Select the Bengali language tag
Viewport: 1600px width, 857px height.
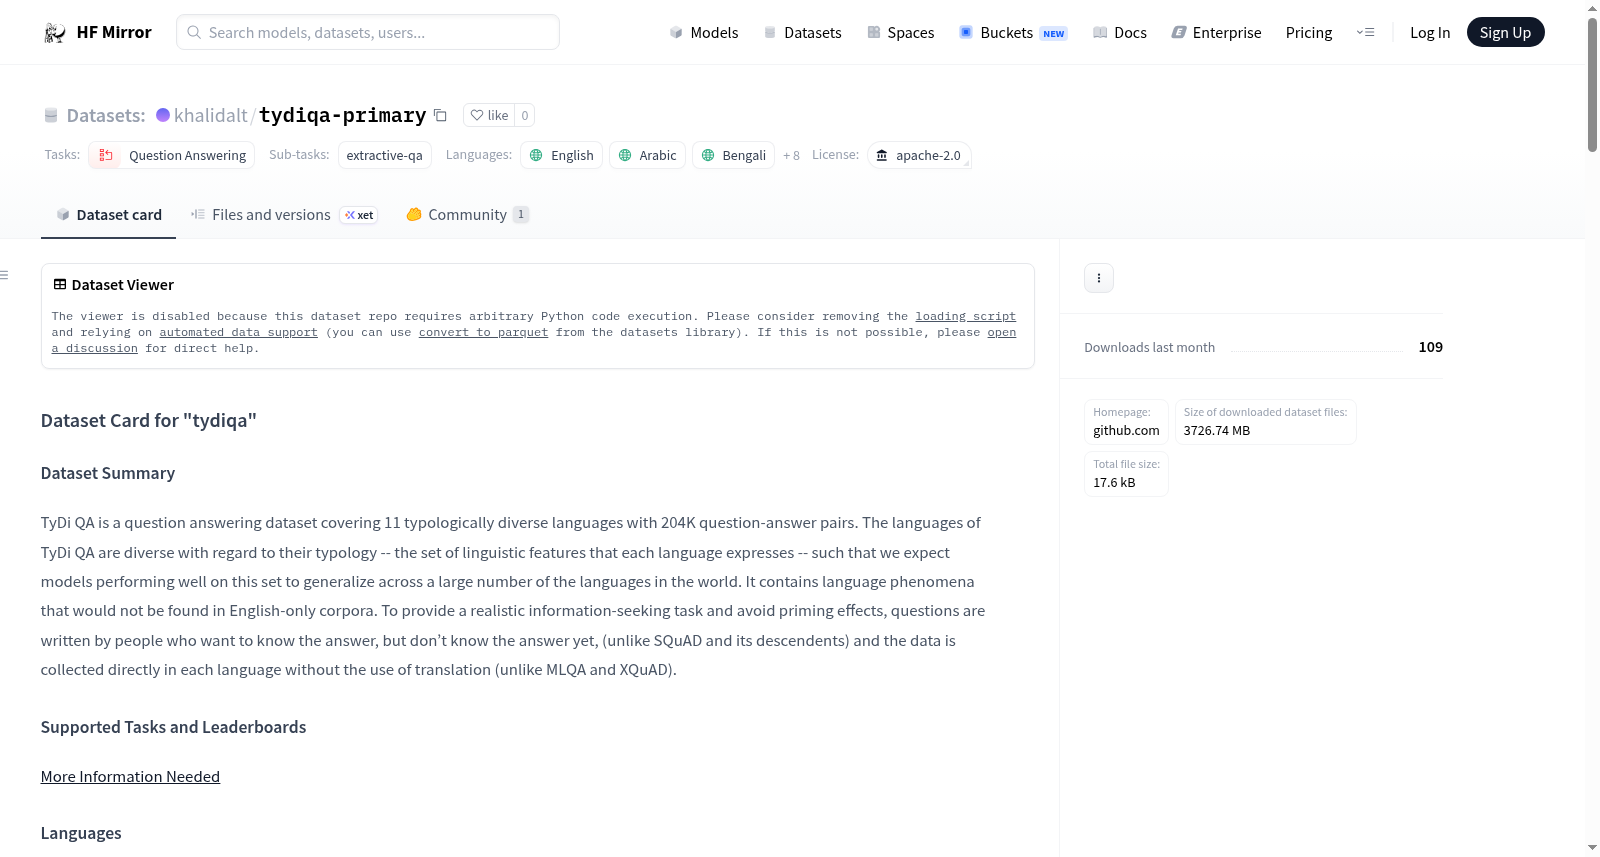pyautogui.click(x=733, y=155)
